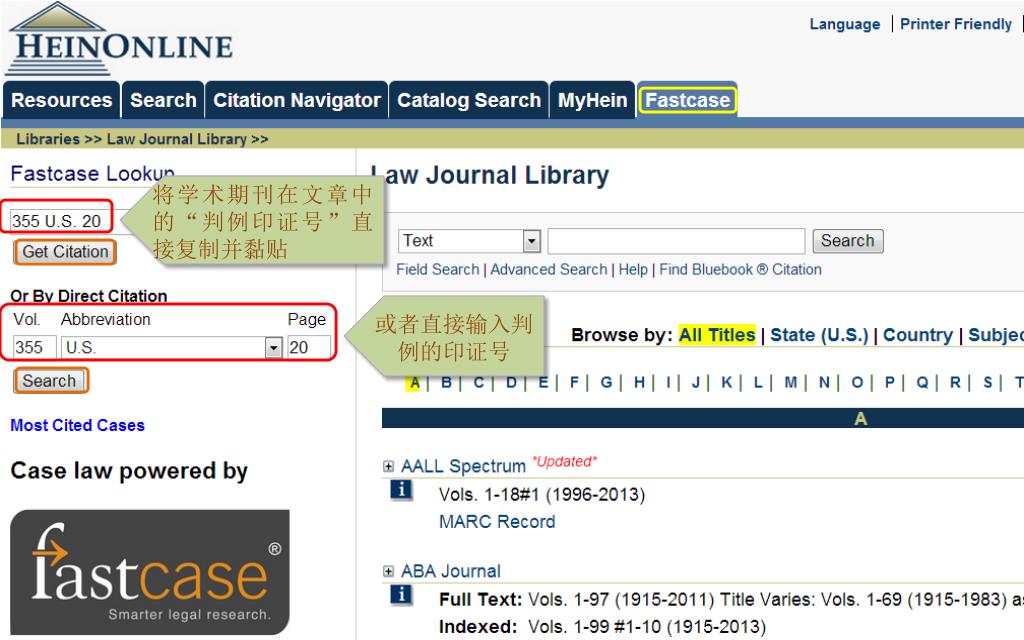Click the Advanced Search link
Image resolution: width=1024 pixels, height=640 pixels.
[x=549, y=270]
